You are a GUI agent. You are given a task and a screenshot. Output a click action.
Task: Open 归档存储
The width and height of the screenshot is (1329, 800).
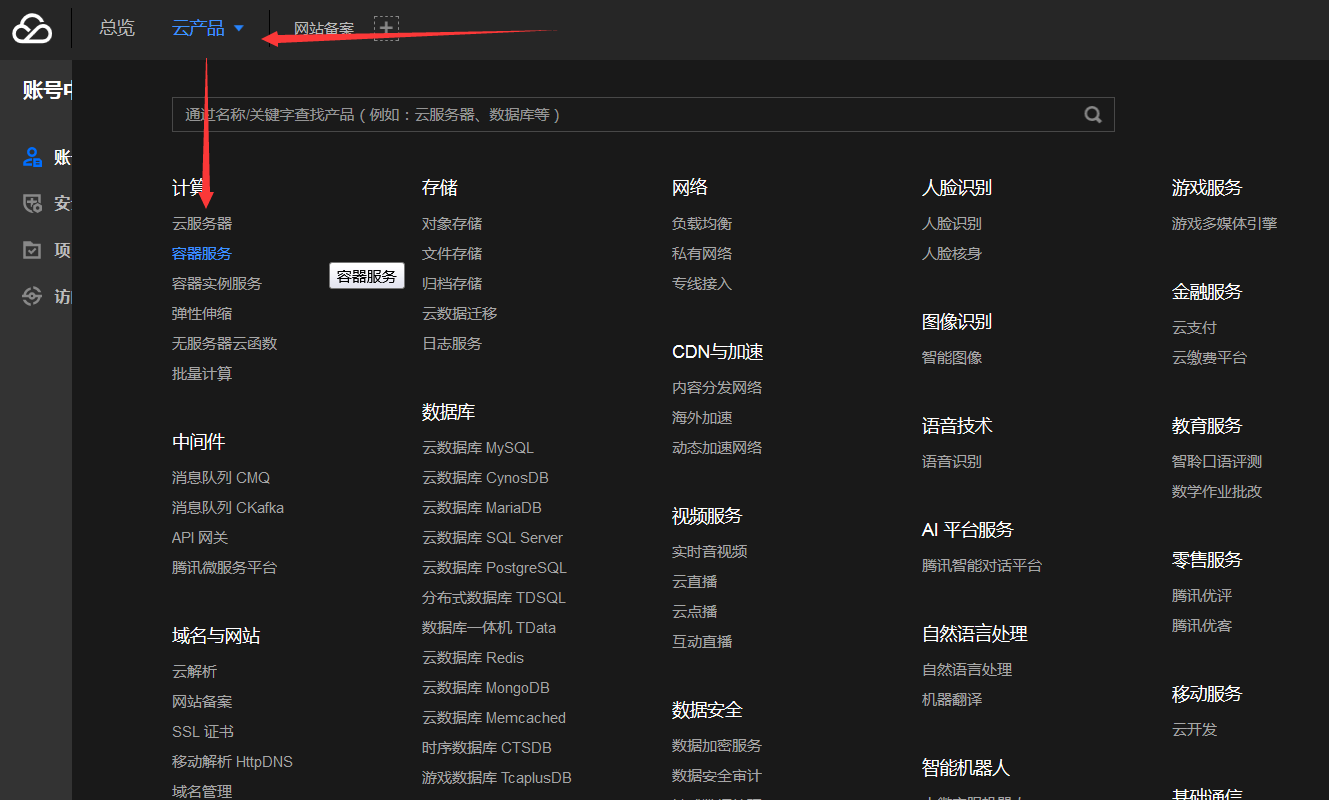(x=452, y=283)
